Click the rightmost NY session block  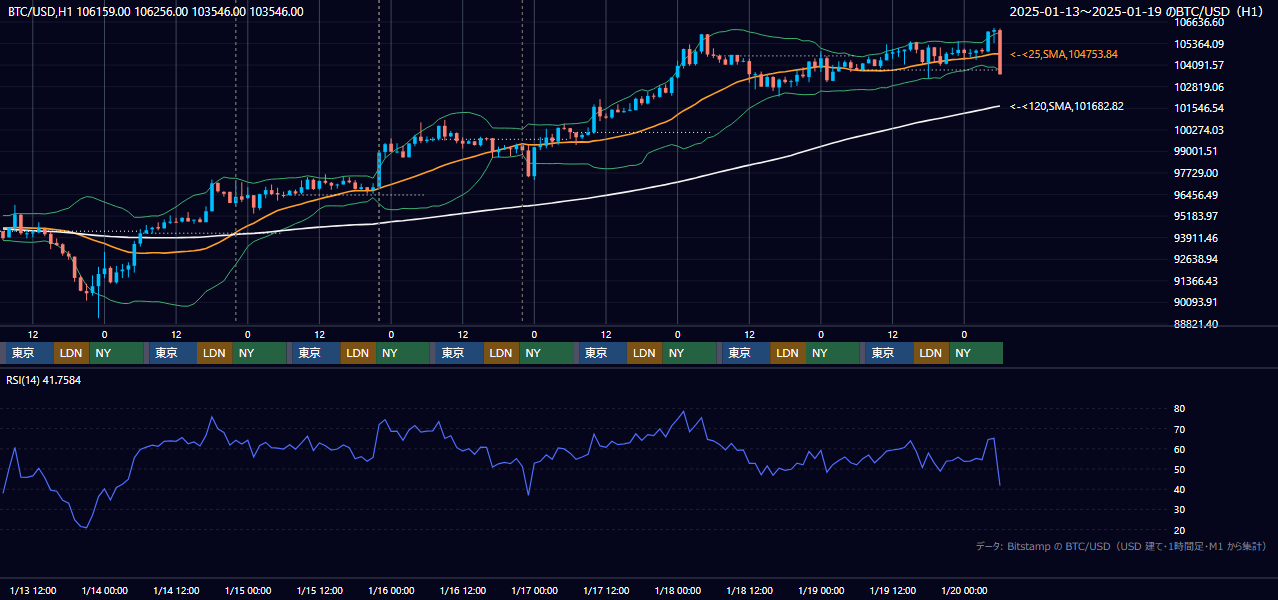[976, 353]
